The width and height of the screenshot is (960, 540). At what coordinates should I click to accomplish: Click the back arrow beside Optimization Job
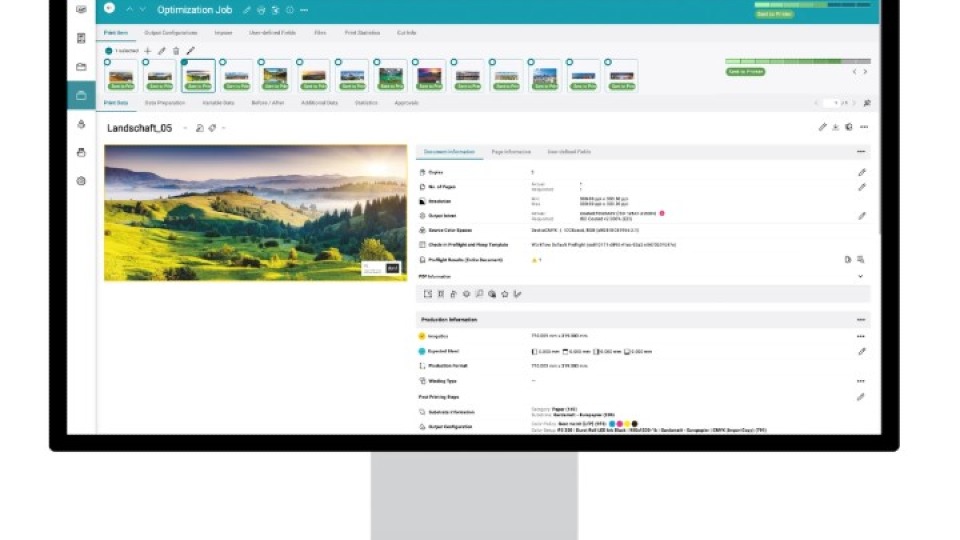click(x=108, y=10)
